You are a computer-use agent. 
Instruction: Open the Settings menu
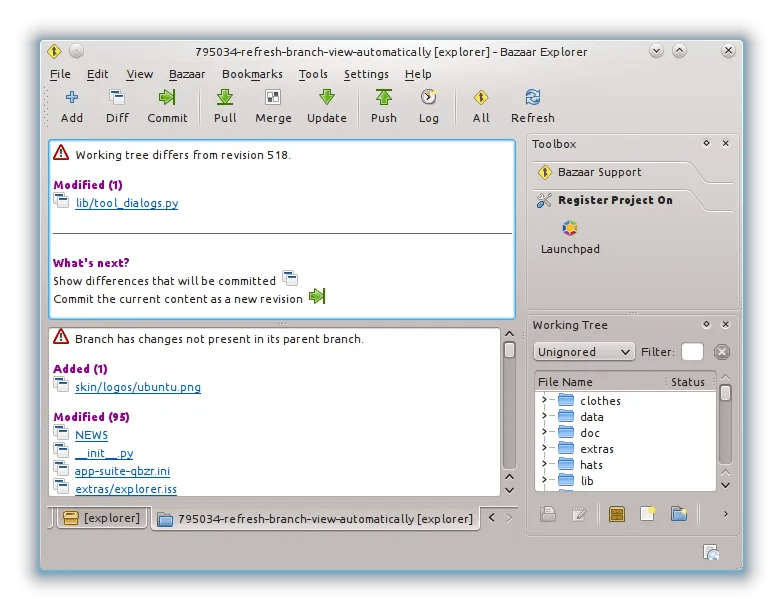[366, 74]
